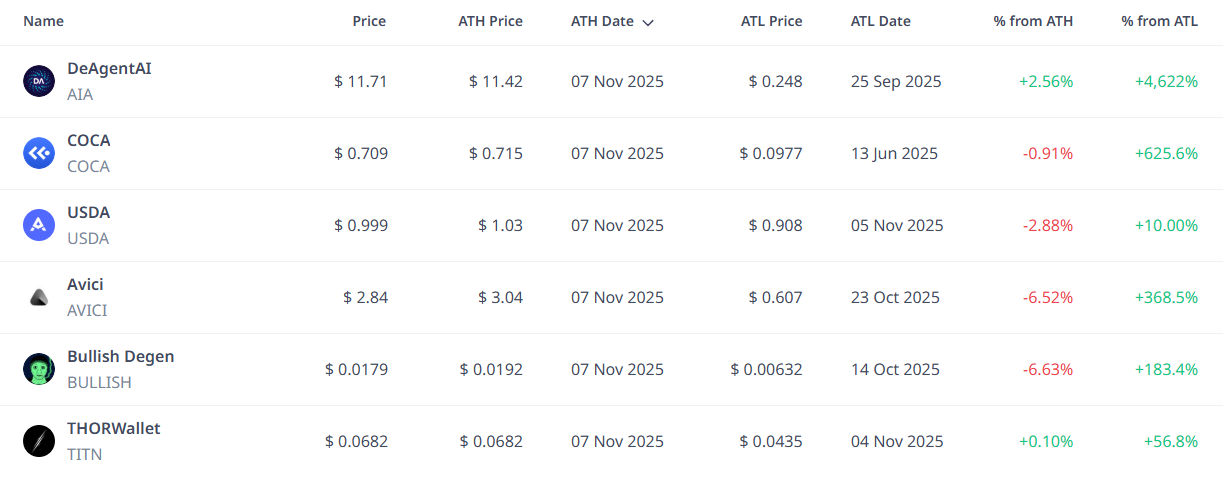Sort by ATL Date column header
Viewport: 1223px width, 477px height.
pyautogui.click(x=880, y=21)
